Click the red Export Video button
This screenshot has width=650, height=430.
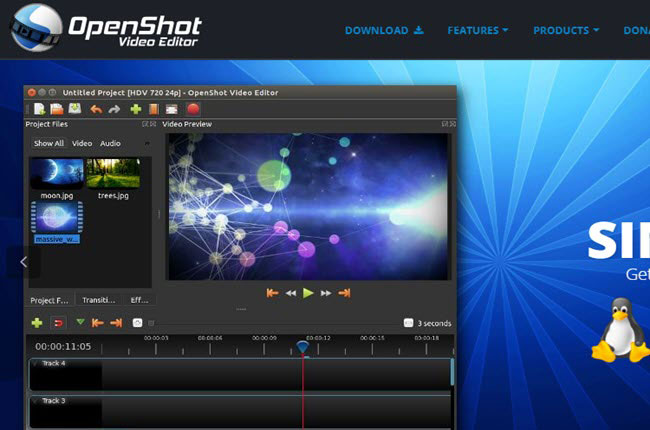[193, 109]
